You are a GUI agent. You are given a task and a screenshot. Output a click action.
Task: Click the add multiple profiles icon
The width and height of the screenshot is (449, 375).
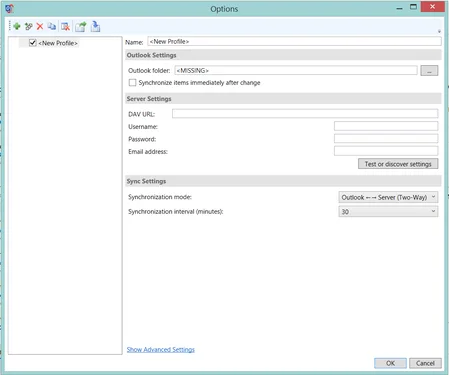(29, 26)
